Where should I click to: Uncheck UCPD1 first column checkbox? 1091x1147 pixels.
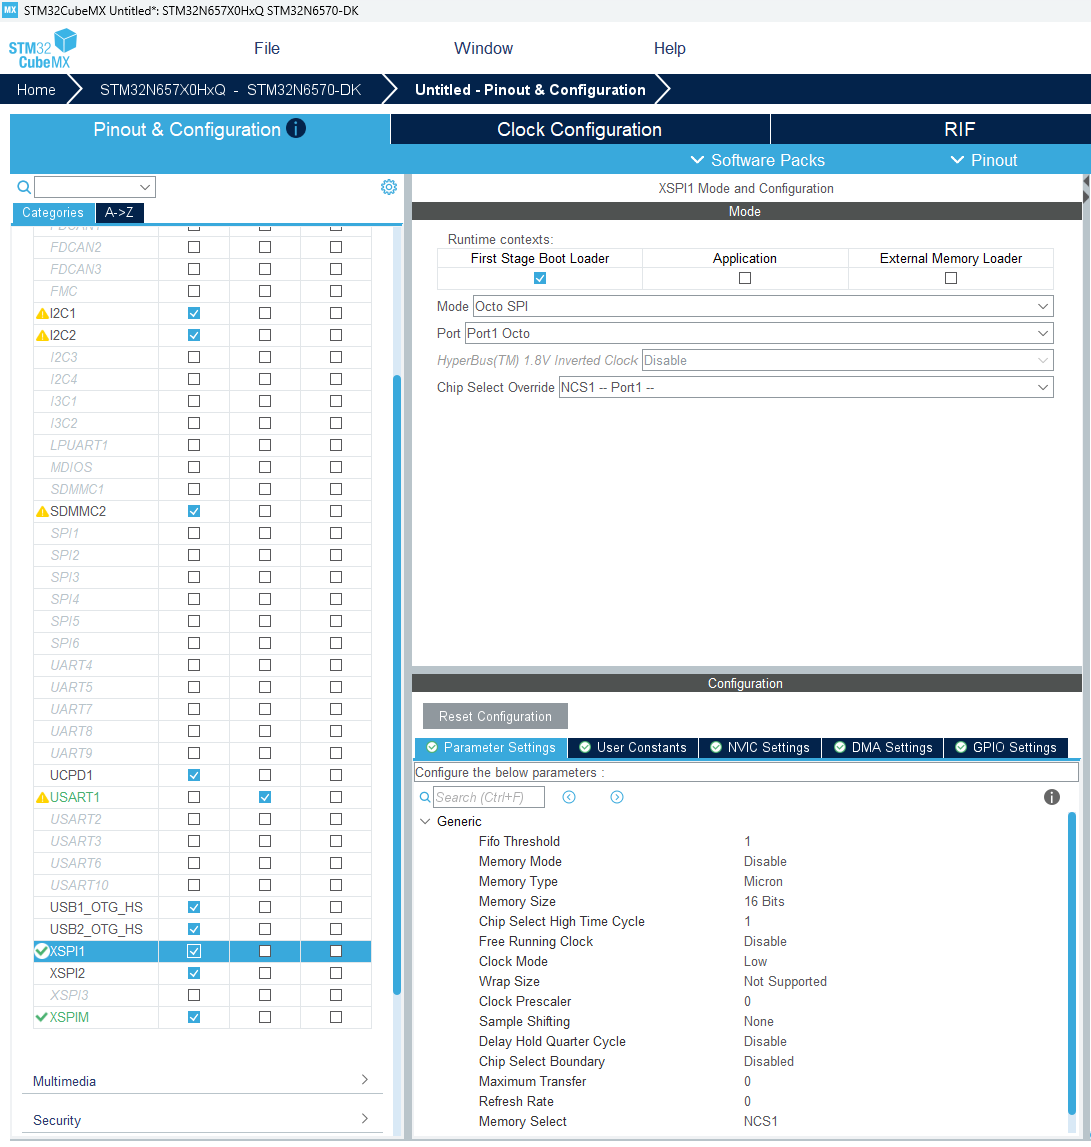194,775
